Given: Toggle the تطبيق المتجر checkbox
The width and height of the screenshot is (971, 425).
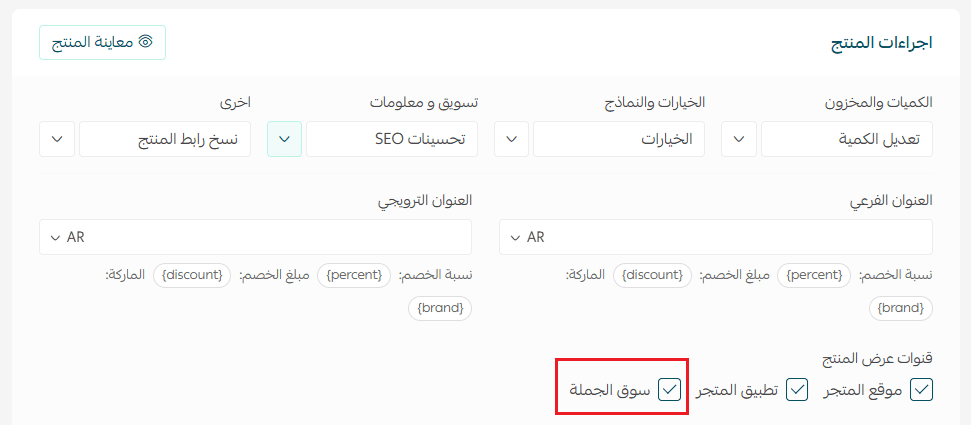Looking at the screenshot, I should click(797, 389).
